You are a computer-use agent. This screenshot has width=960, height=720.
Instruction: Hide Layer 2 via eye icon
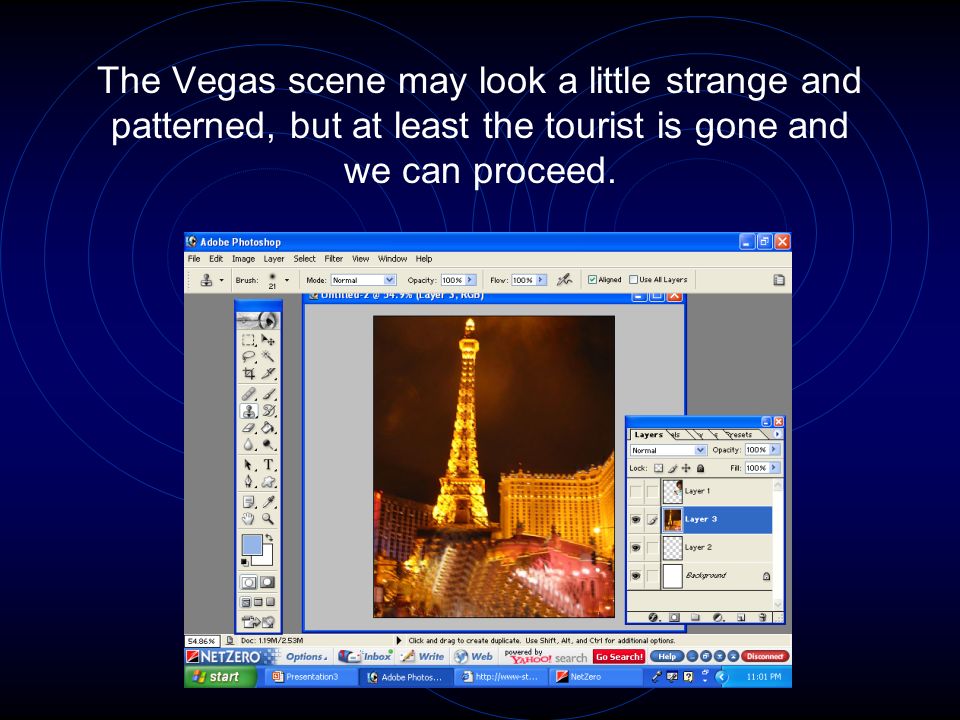coord(636,547)
